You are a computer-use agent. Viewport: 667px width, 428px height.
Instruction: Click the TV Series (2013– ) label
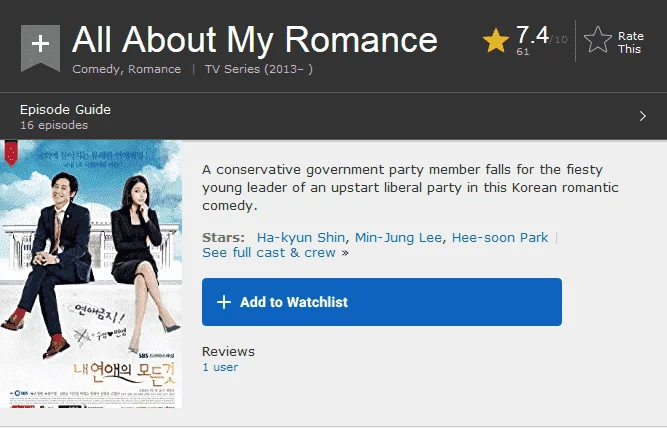(x=259, y=69)
